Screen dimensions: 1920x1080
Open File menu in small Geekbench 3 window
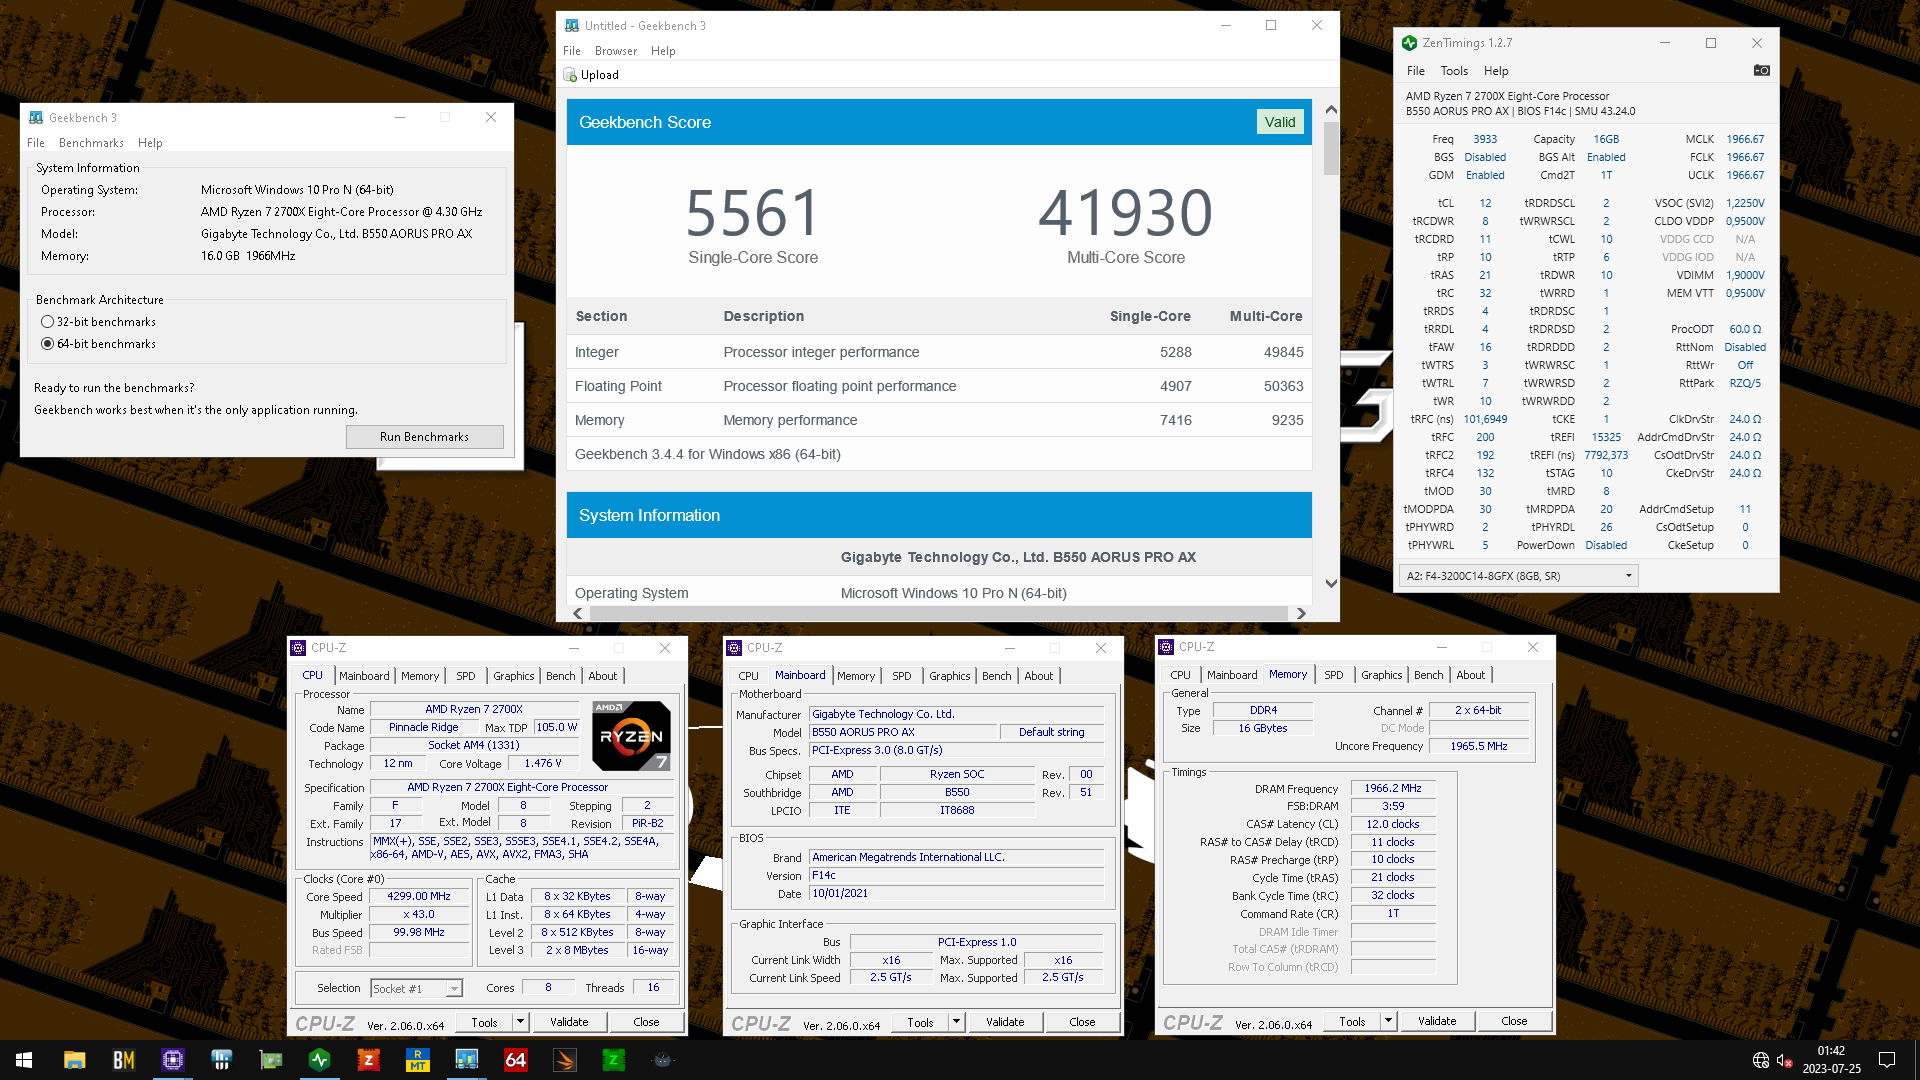point(36,143)
